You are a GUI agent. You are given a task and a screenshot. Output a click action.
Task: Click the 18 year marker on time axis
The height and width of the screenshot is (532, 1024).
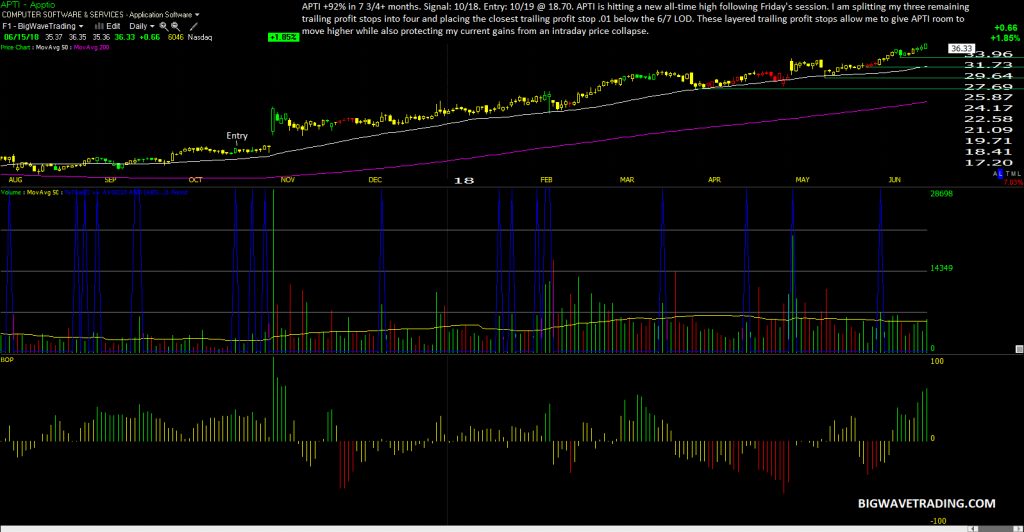pos(464,180)
